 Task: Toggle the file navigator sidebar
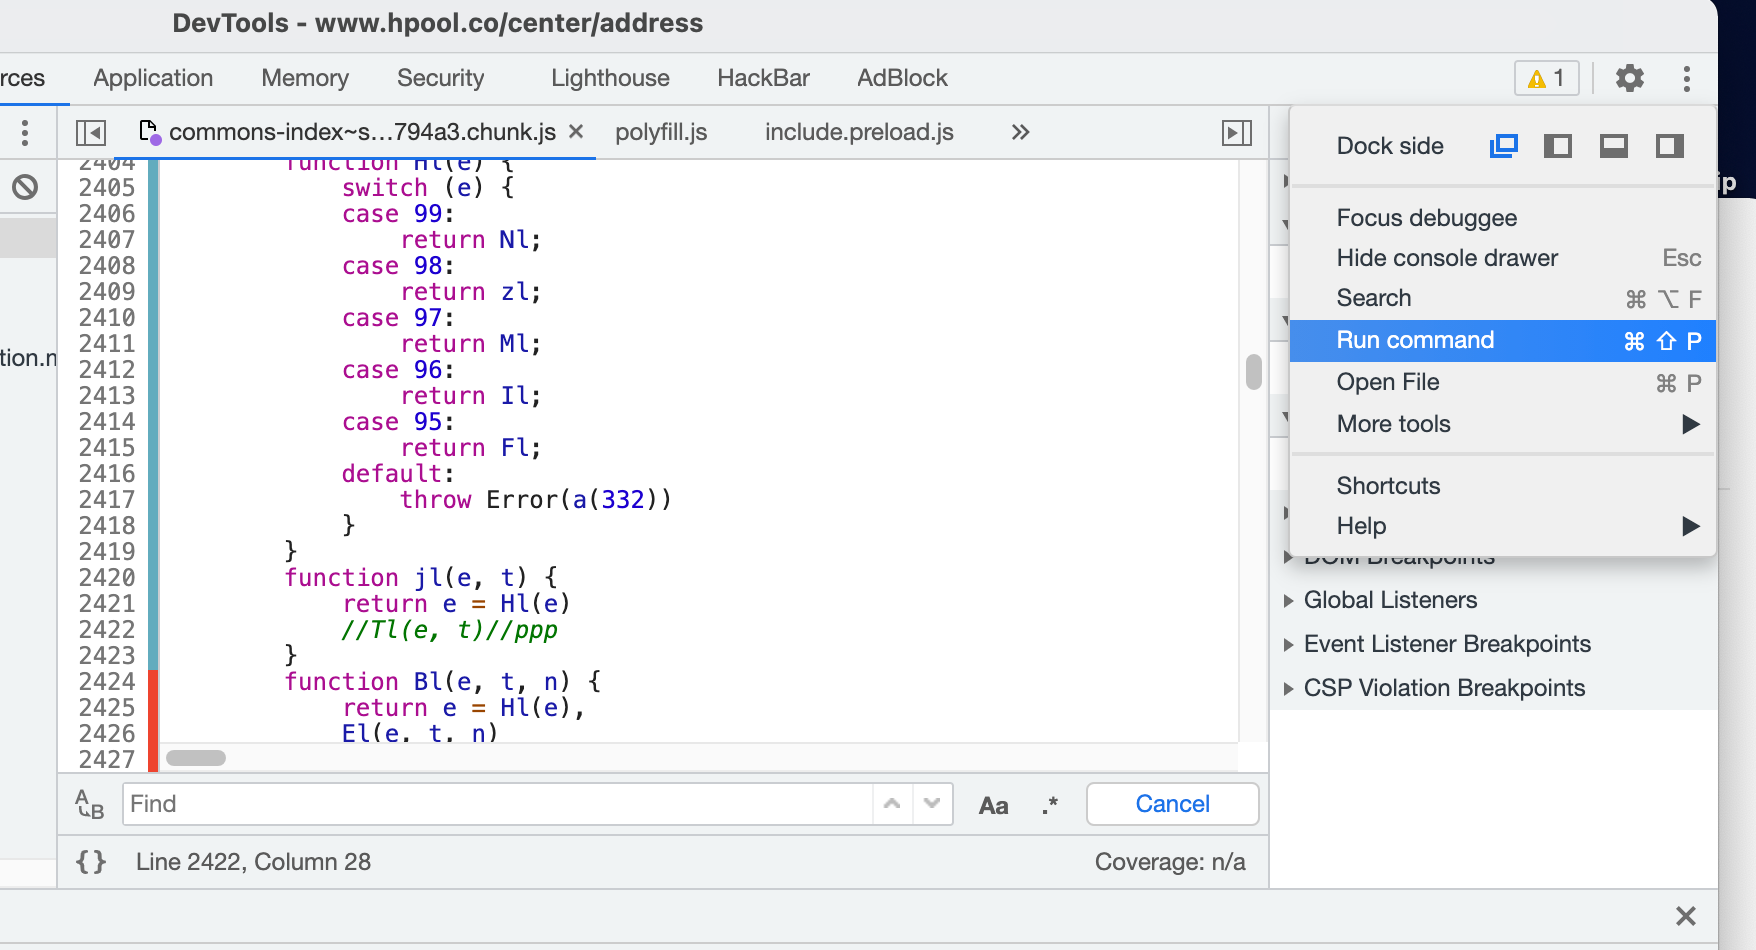click(x=91, y=132)
